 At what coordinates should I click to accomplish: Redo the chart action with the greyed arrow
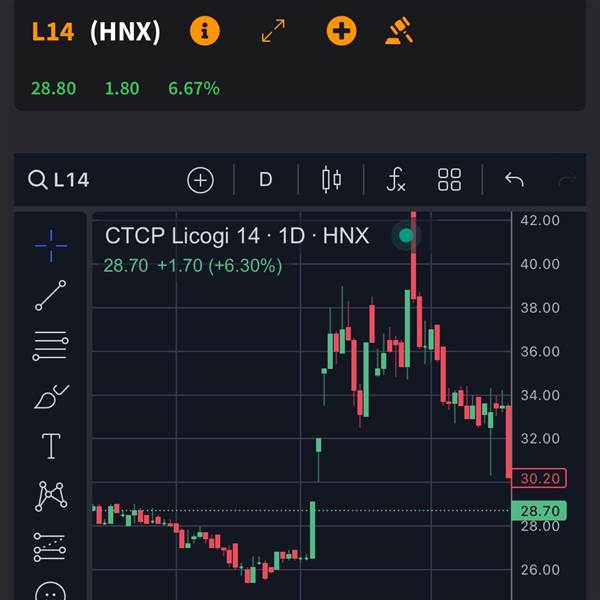(x=567, y=179)
